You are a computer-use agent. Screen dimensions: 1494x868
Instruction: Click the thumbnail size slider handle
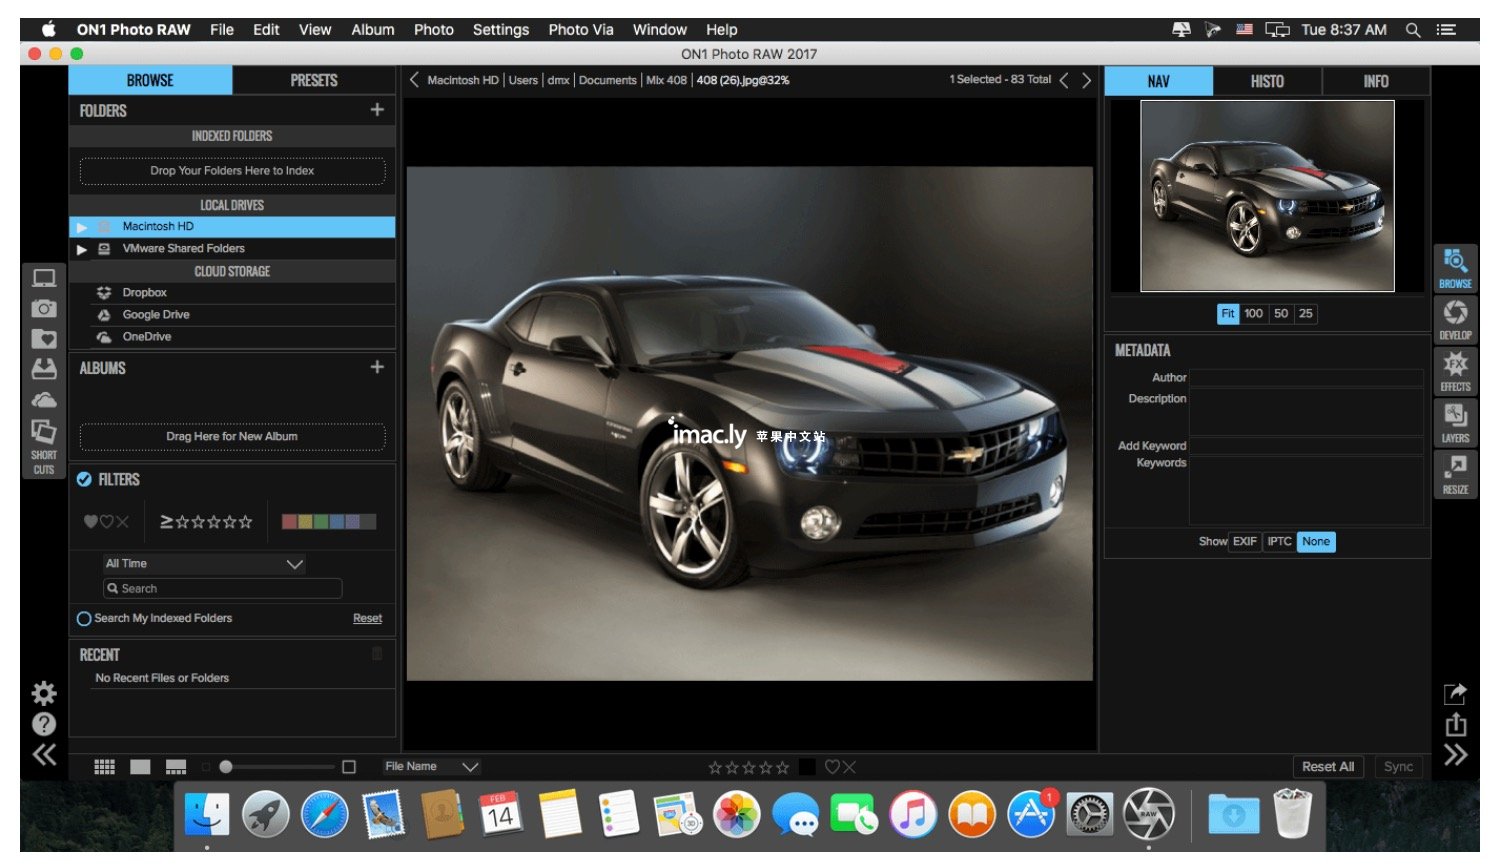pos(226,767)
